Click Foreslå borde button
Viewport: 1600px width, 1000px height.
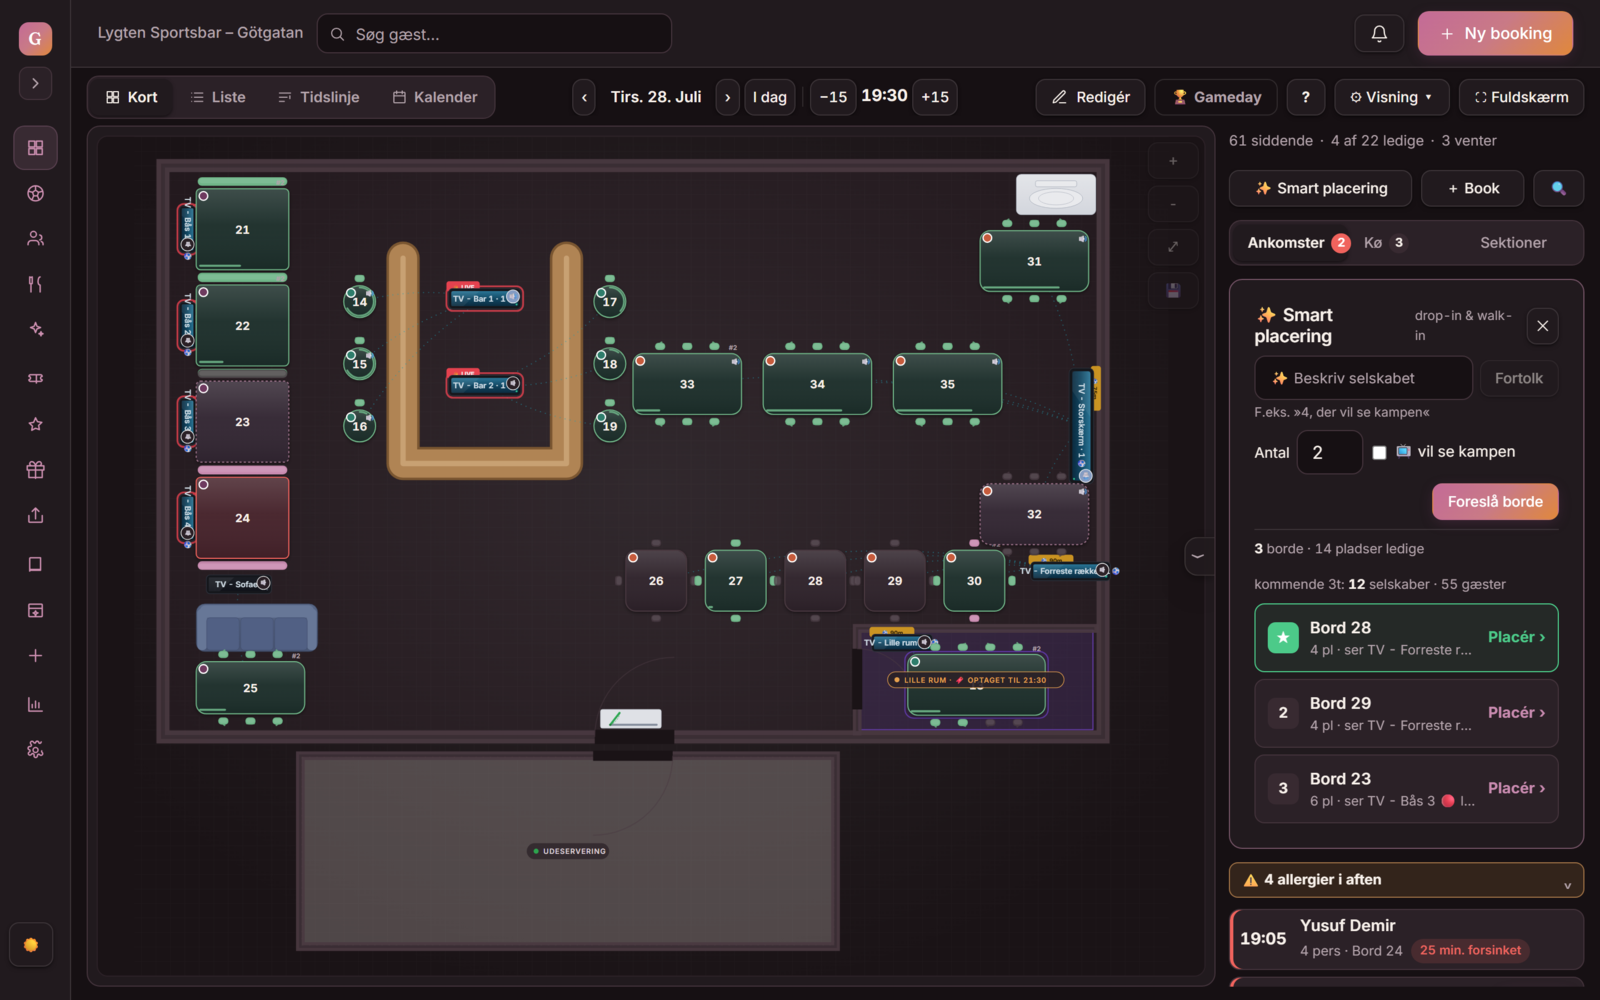point(1495,502)
